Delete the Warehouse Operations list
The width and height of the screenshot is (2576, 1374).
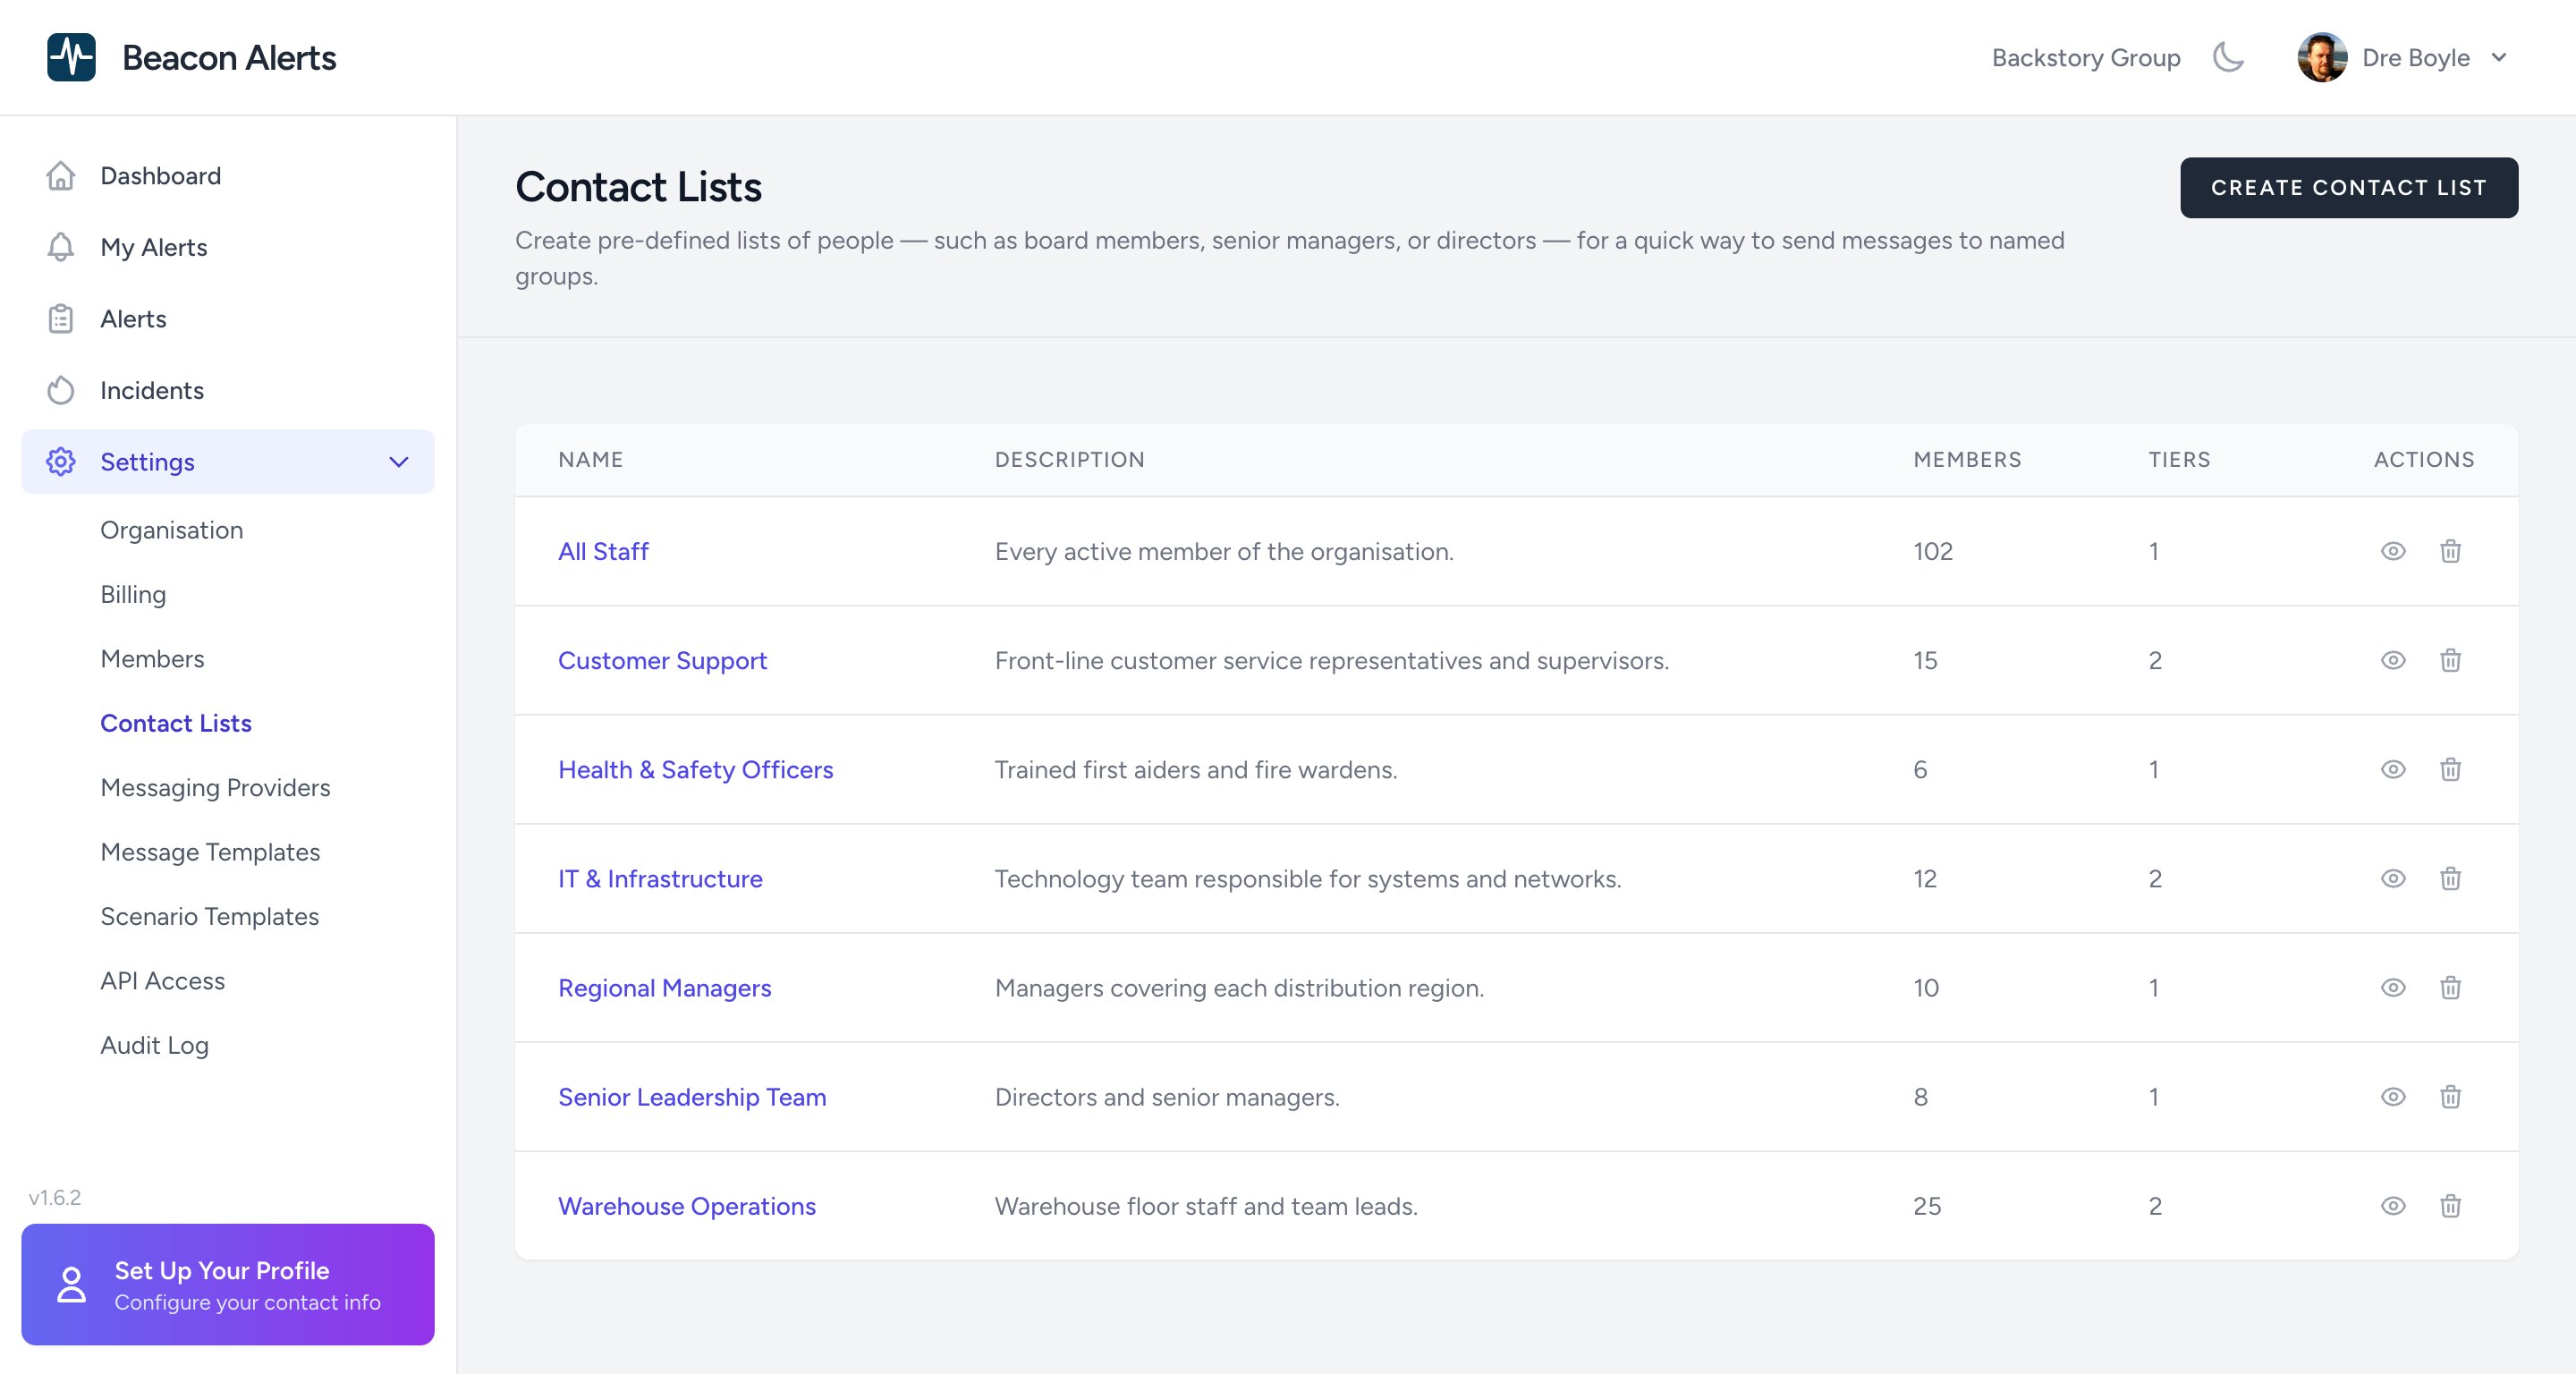point(2450,1206)
